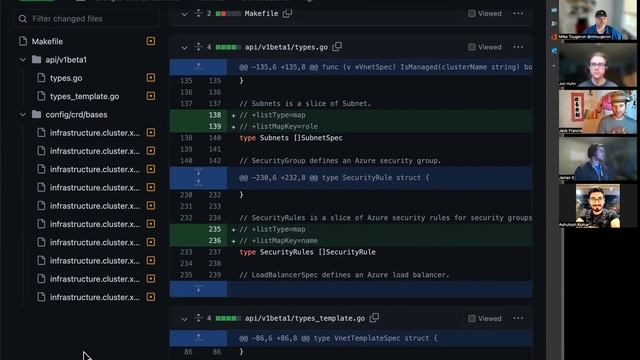Expand lines above the VnetSpec IsManaged hunk
Viewport: 640px width, 360px height.
pos(198,67)
